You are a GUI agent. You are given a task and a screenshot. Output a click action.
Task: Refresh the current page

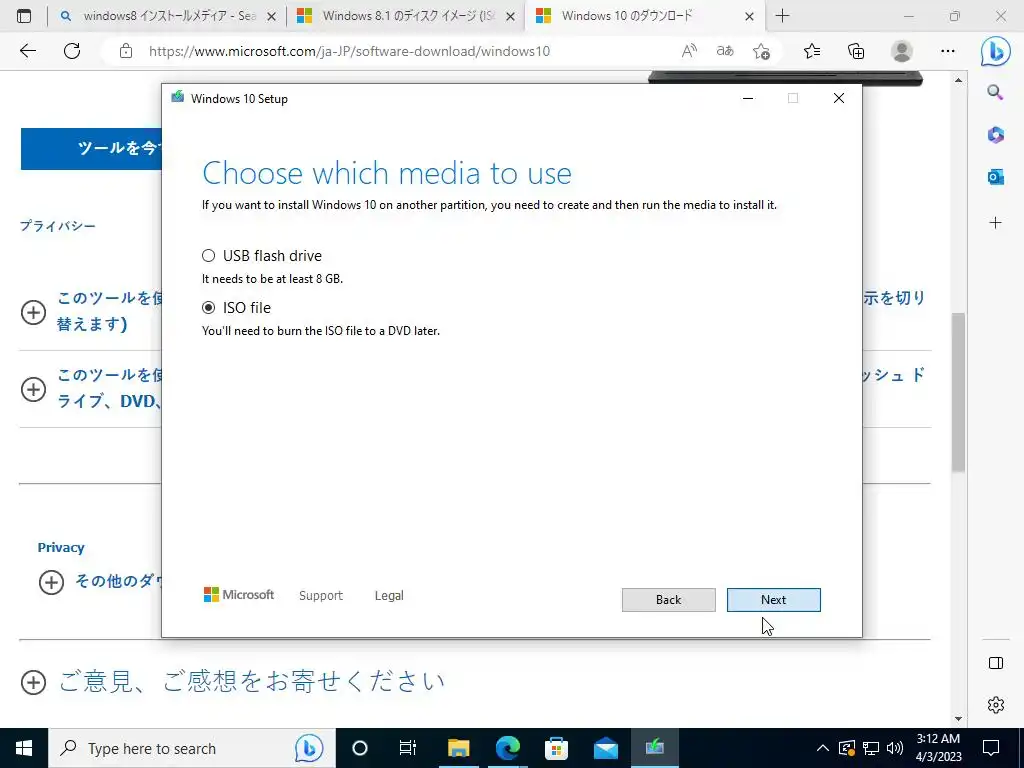[72, 51]
